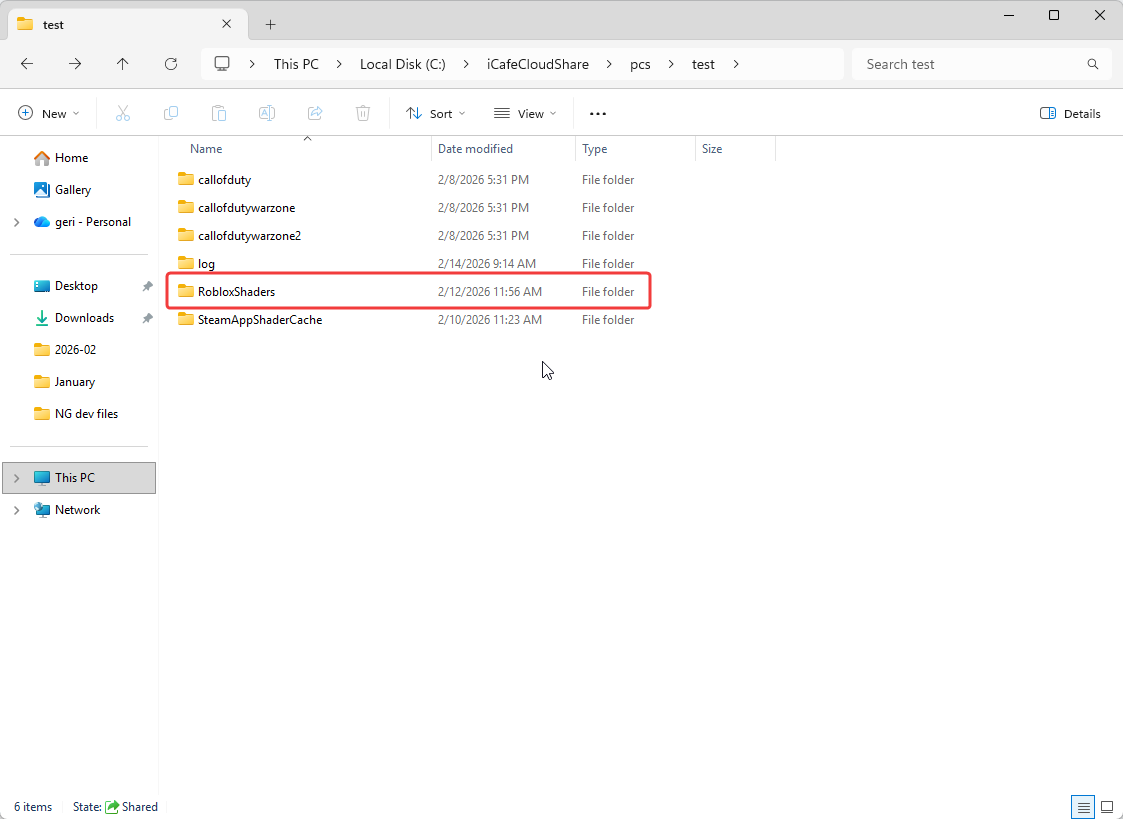The width and height of the screenshot is (1123, 819).
Task: Open the See more options menu
Action: pos(598,114)
